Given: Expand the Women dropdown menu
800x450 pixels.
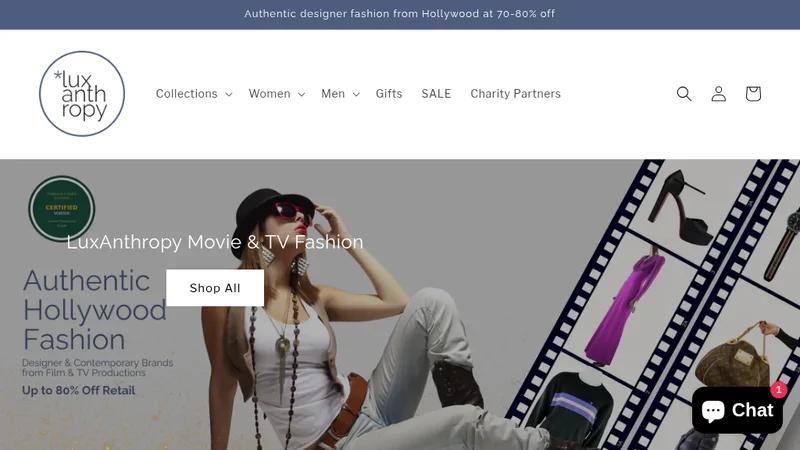Looking at the screenshot, I should 277,94.
